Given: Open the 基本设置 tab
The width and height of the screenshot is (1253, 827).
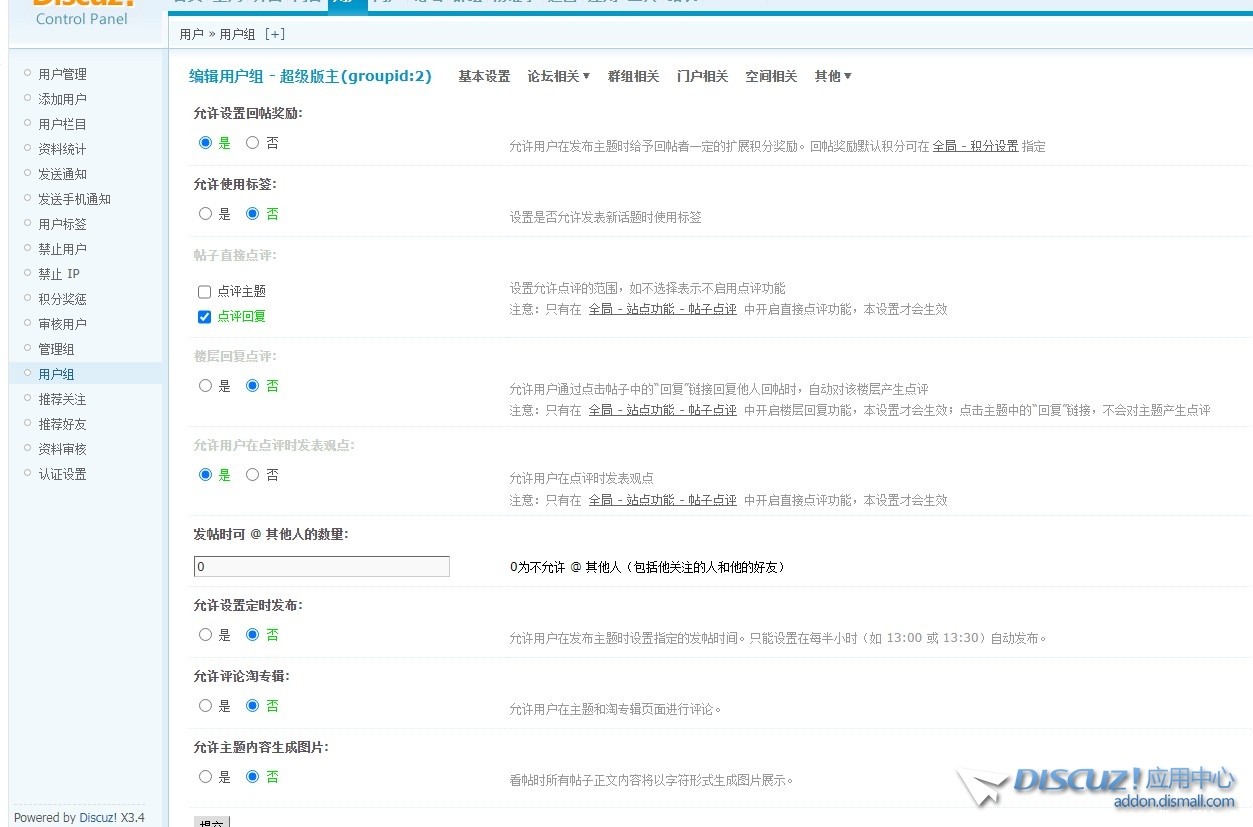Looking at the screenshot, I should [484, 77].
